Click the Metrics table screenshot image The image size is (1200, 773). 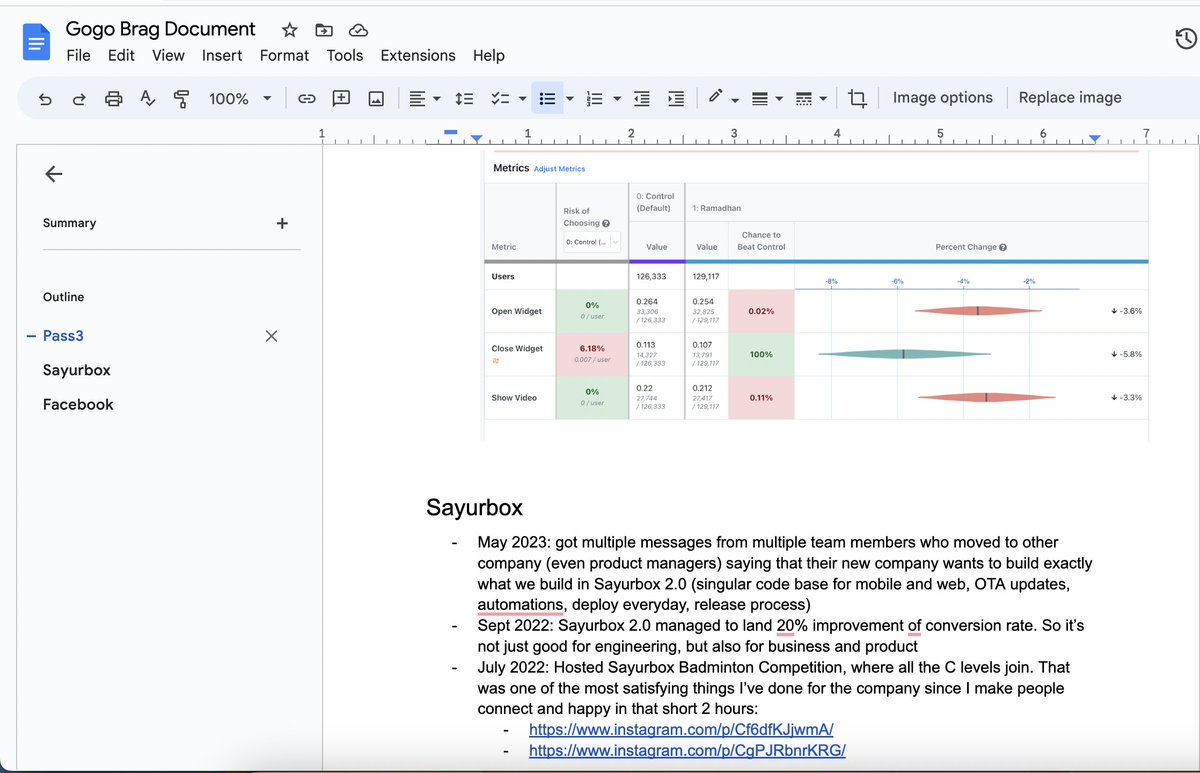tap(816, 296)
